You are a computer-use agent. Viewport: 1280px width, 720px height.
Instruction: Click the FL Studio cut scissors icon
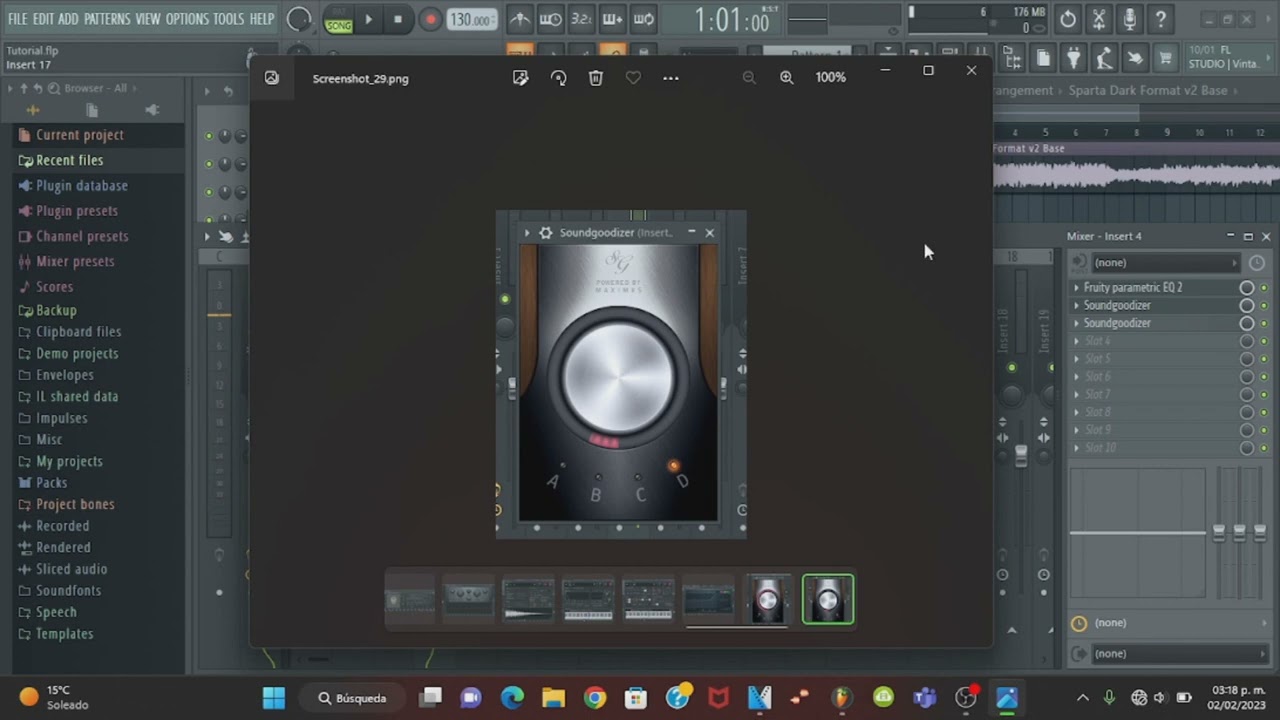(x=1099, y=19)
